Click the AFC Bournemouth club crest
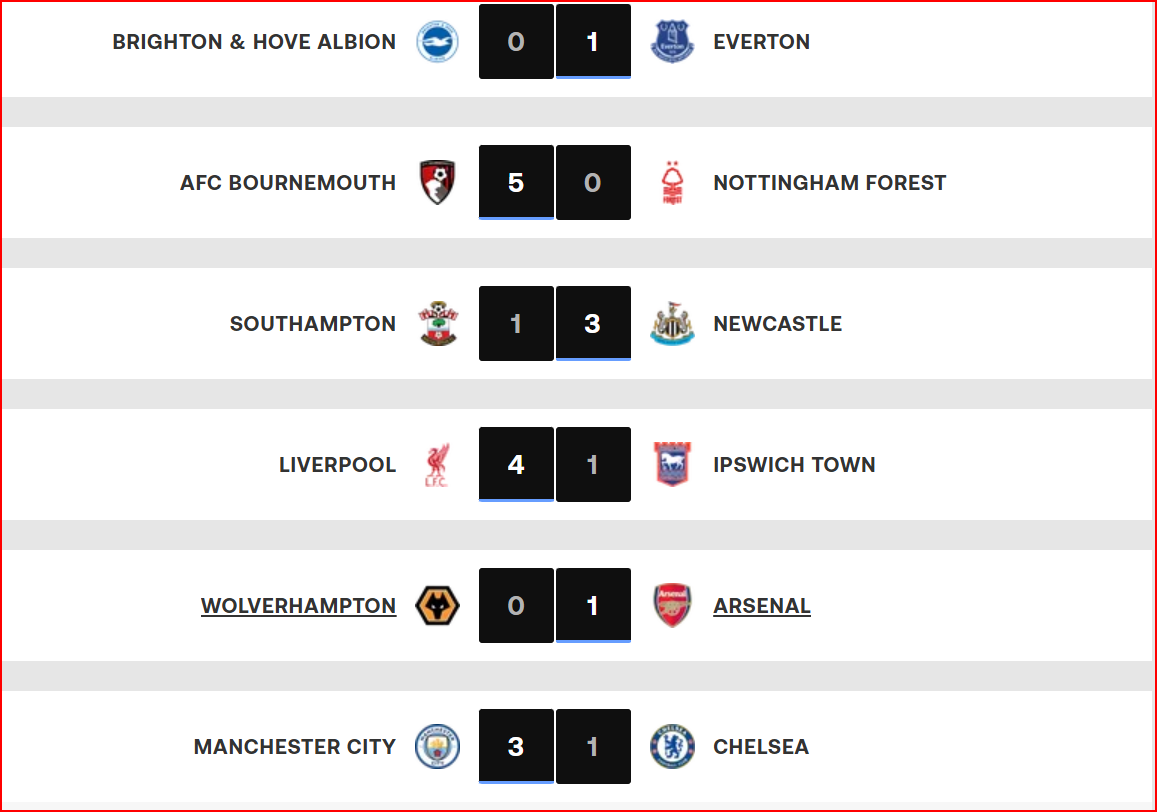Image resolution: width=1157 pixels, height=812 pixels. (x=437, y=183)
